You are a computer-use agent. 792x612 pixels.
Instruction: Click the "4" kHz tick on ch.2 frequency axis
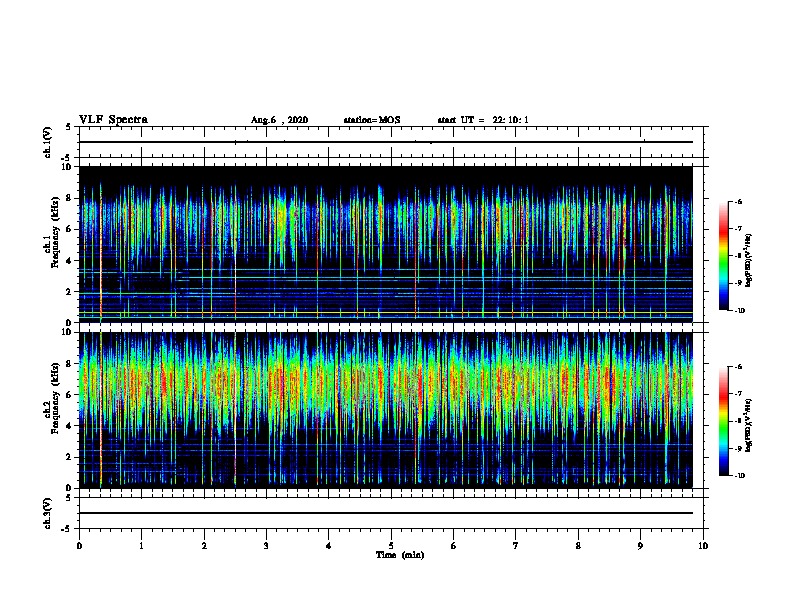point(70,426)
